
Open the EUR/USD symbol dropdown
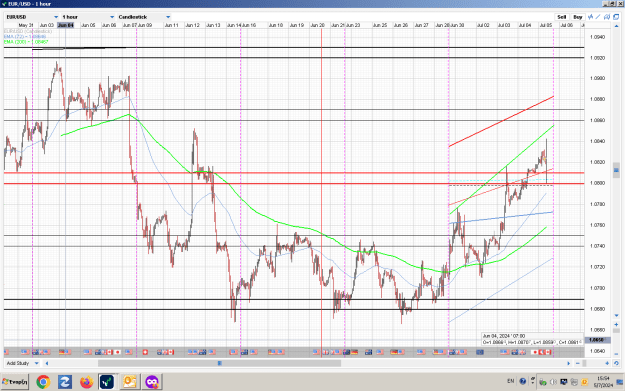[x=32, y=17]
